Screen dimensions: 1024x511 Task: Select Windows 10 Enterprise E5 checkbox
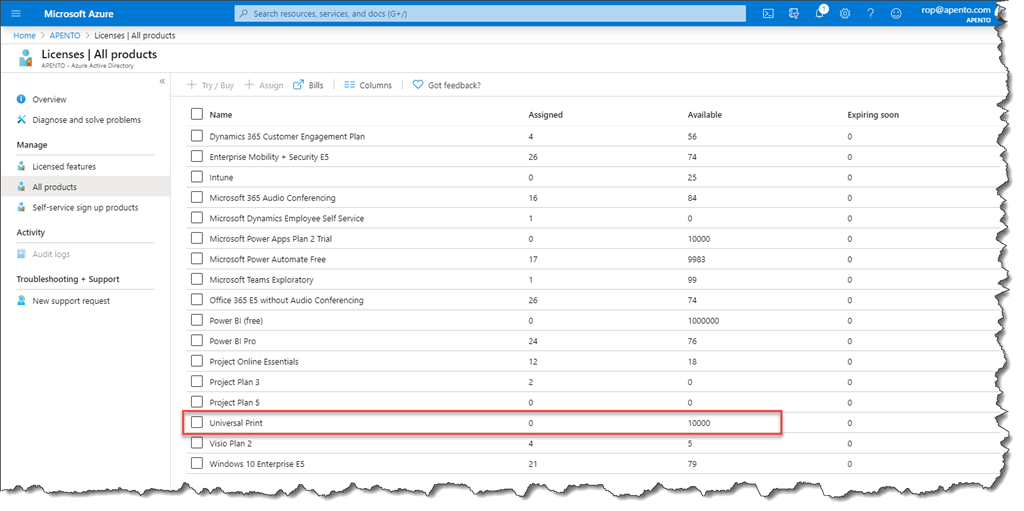[197, 463]
